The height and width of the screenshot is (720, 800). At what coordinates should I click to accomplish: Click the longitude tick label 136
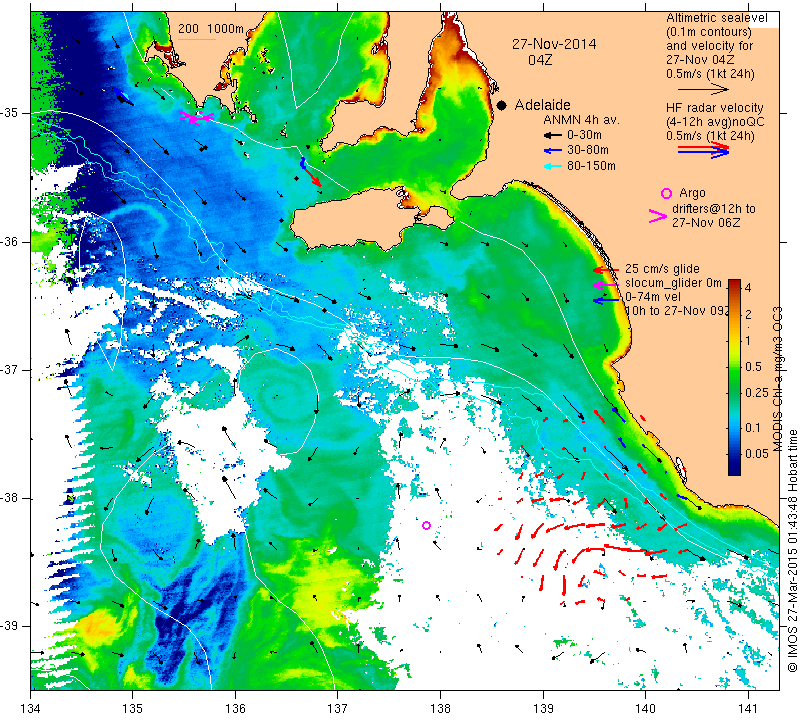(235, 709)
